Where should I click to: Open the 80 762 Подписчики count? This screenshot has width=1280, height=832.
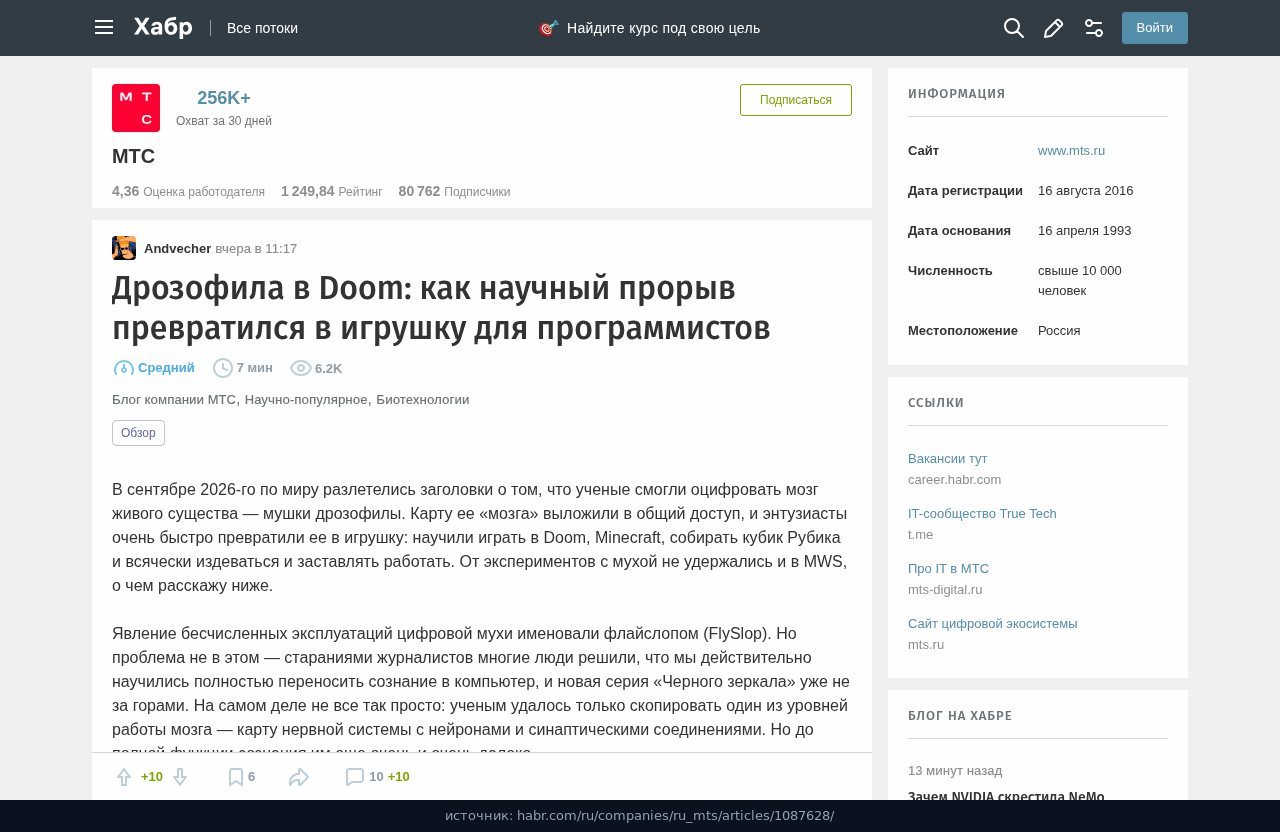point(454,191)
